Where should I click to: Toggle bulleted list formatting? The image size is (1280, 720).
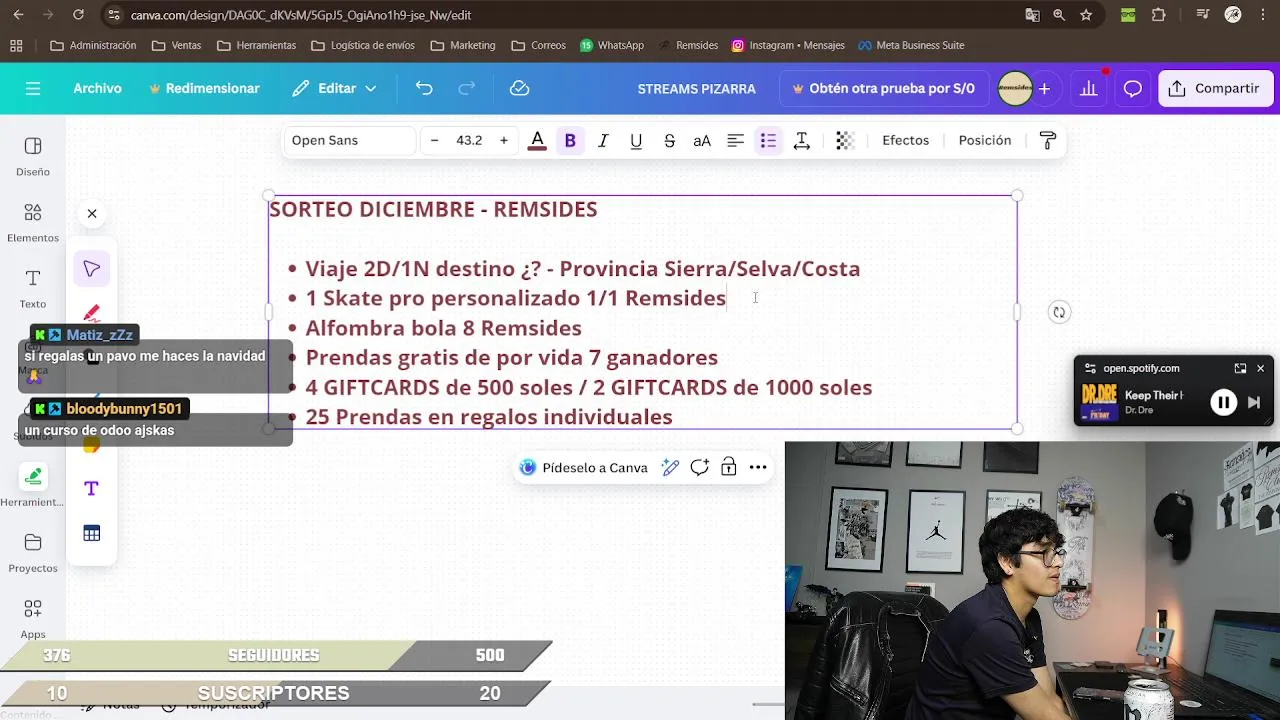click(768, 140)
